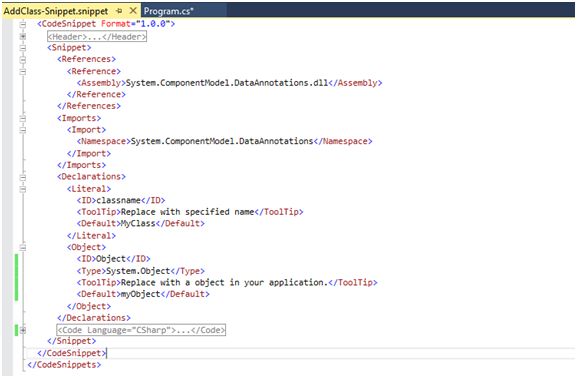Collapse the CodeSnippet Format element
This screenshot has height=378, width=577.
tap(23, 24)
